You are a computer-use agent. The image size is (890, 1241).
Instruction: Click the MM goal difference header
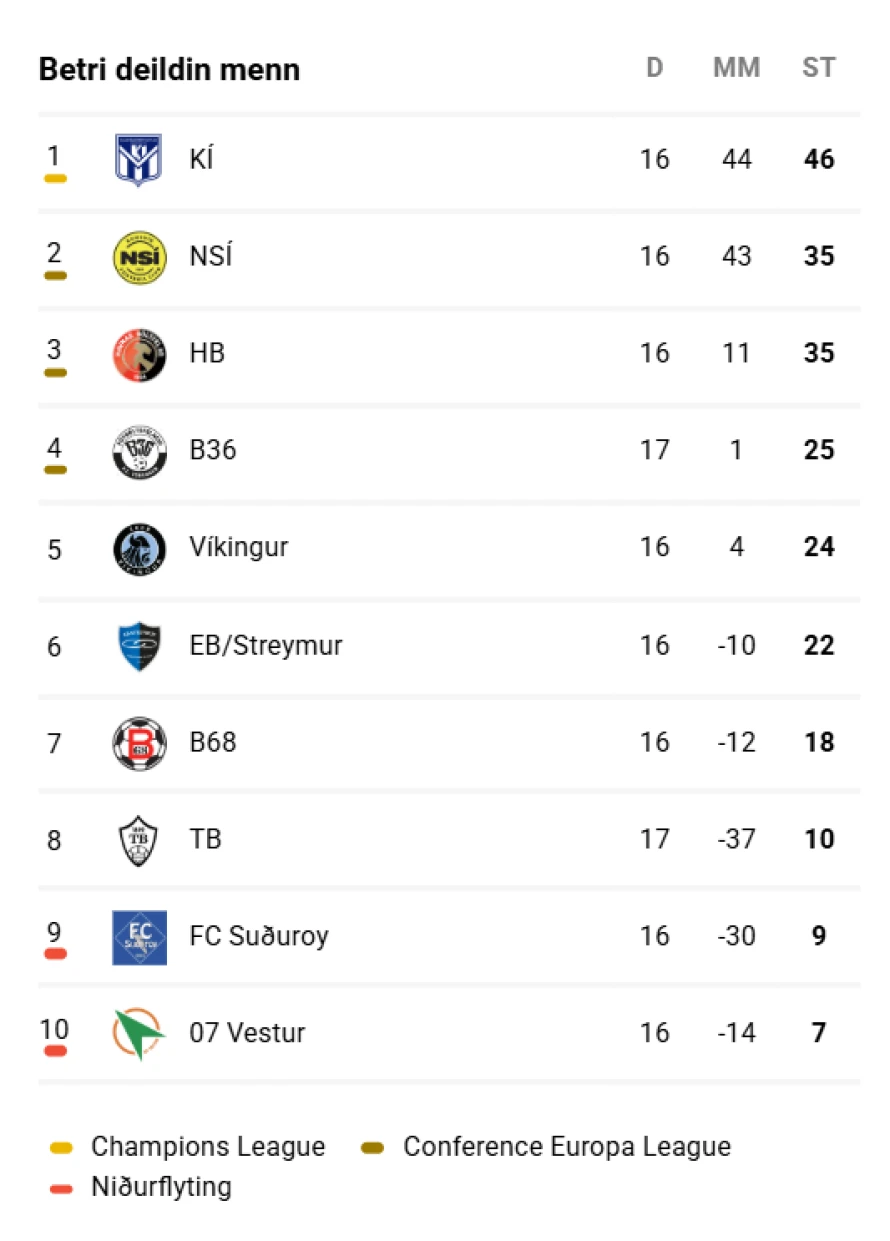[736, 68]
